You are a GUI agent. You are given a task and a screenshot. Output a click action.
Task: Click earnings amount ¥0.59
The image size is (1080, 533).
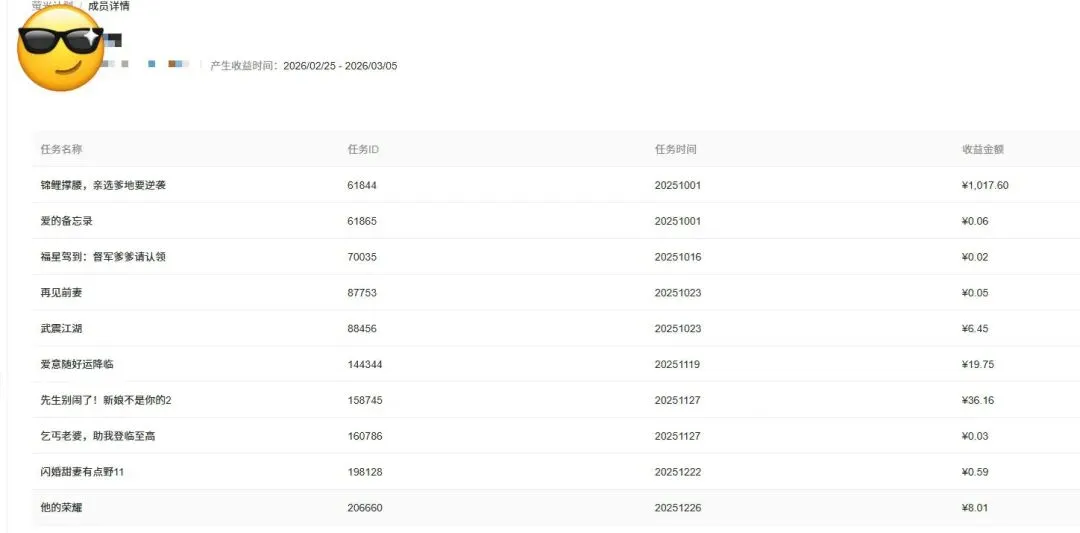[975, 472]
